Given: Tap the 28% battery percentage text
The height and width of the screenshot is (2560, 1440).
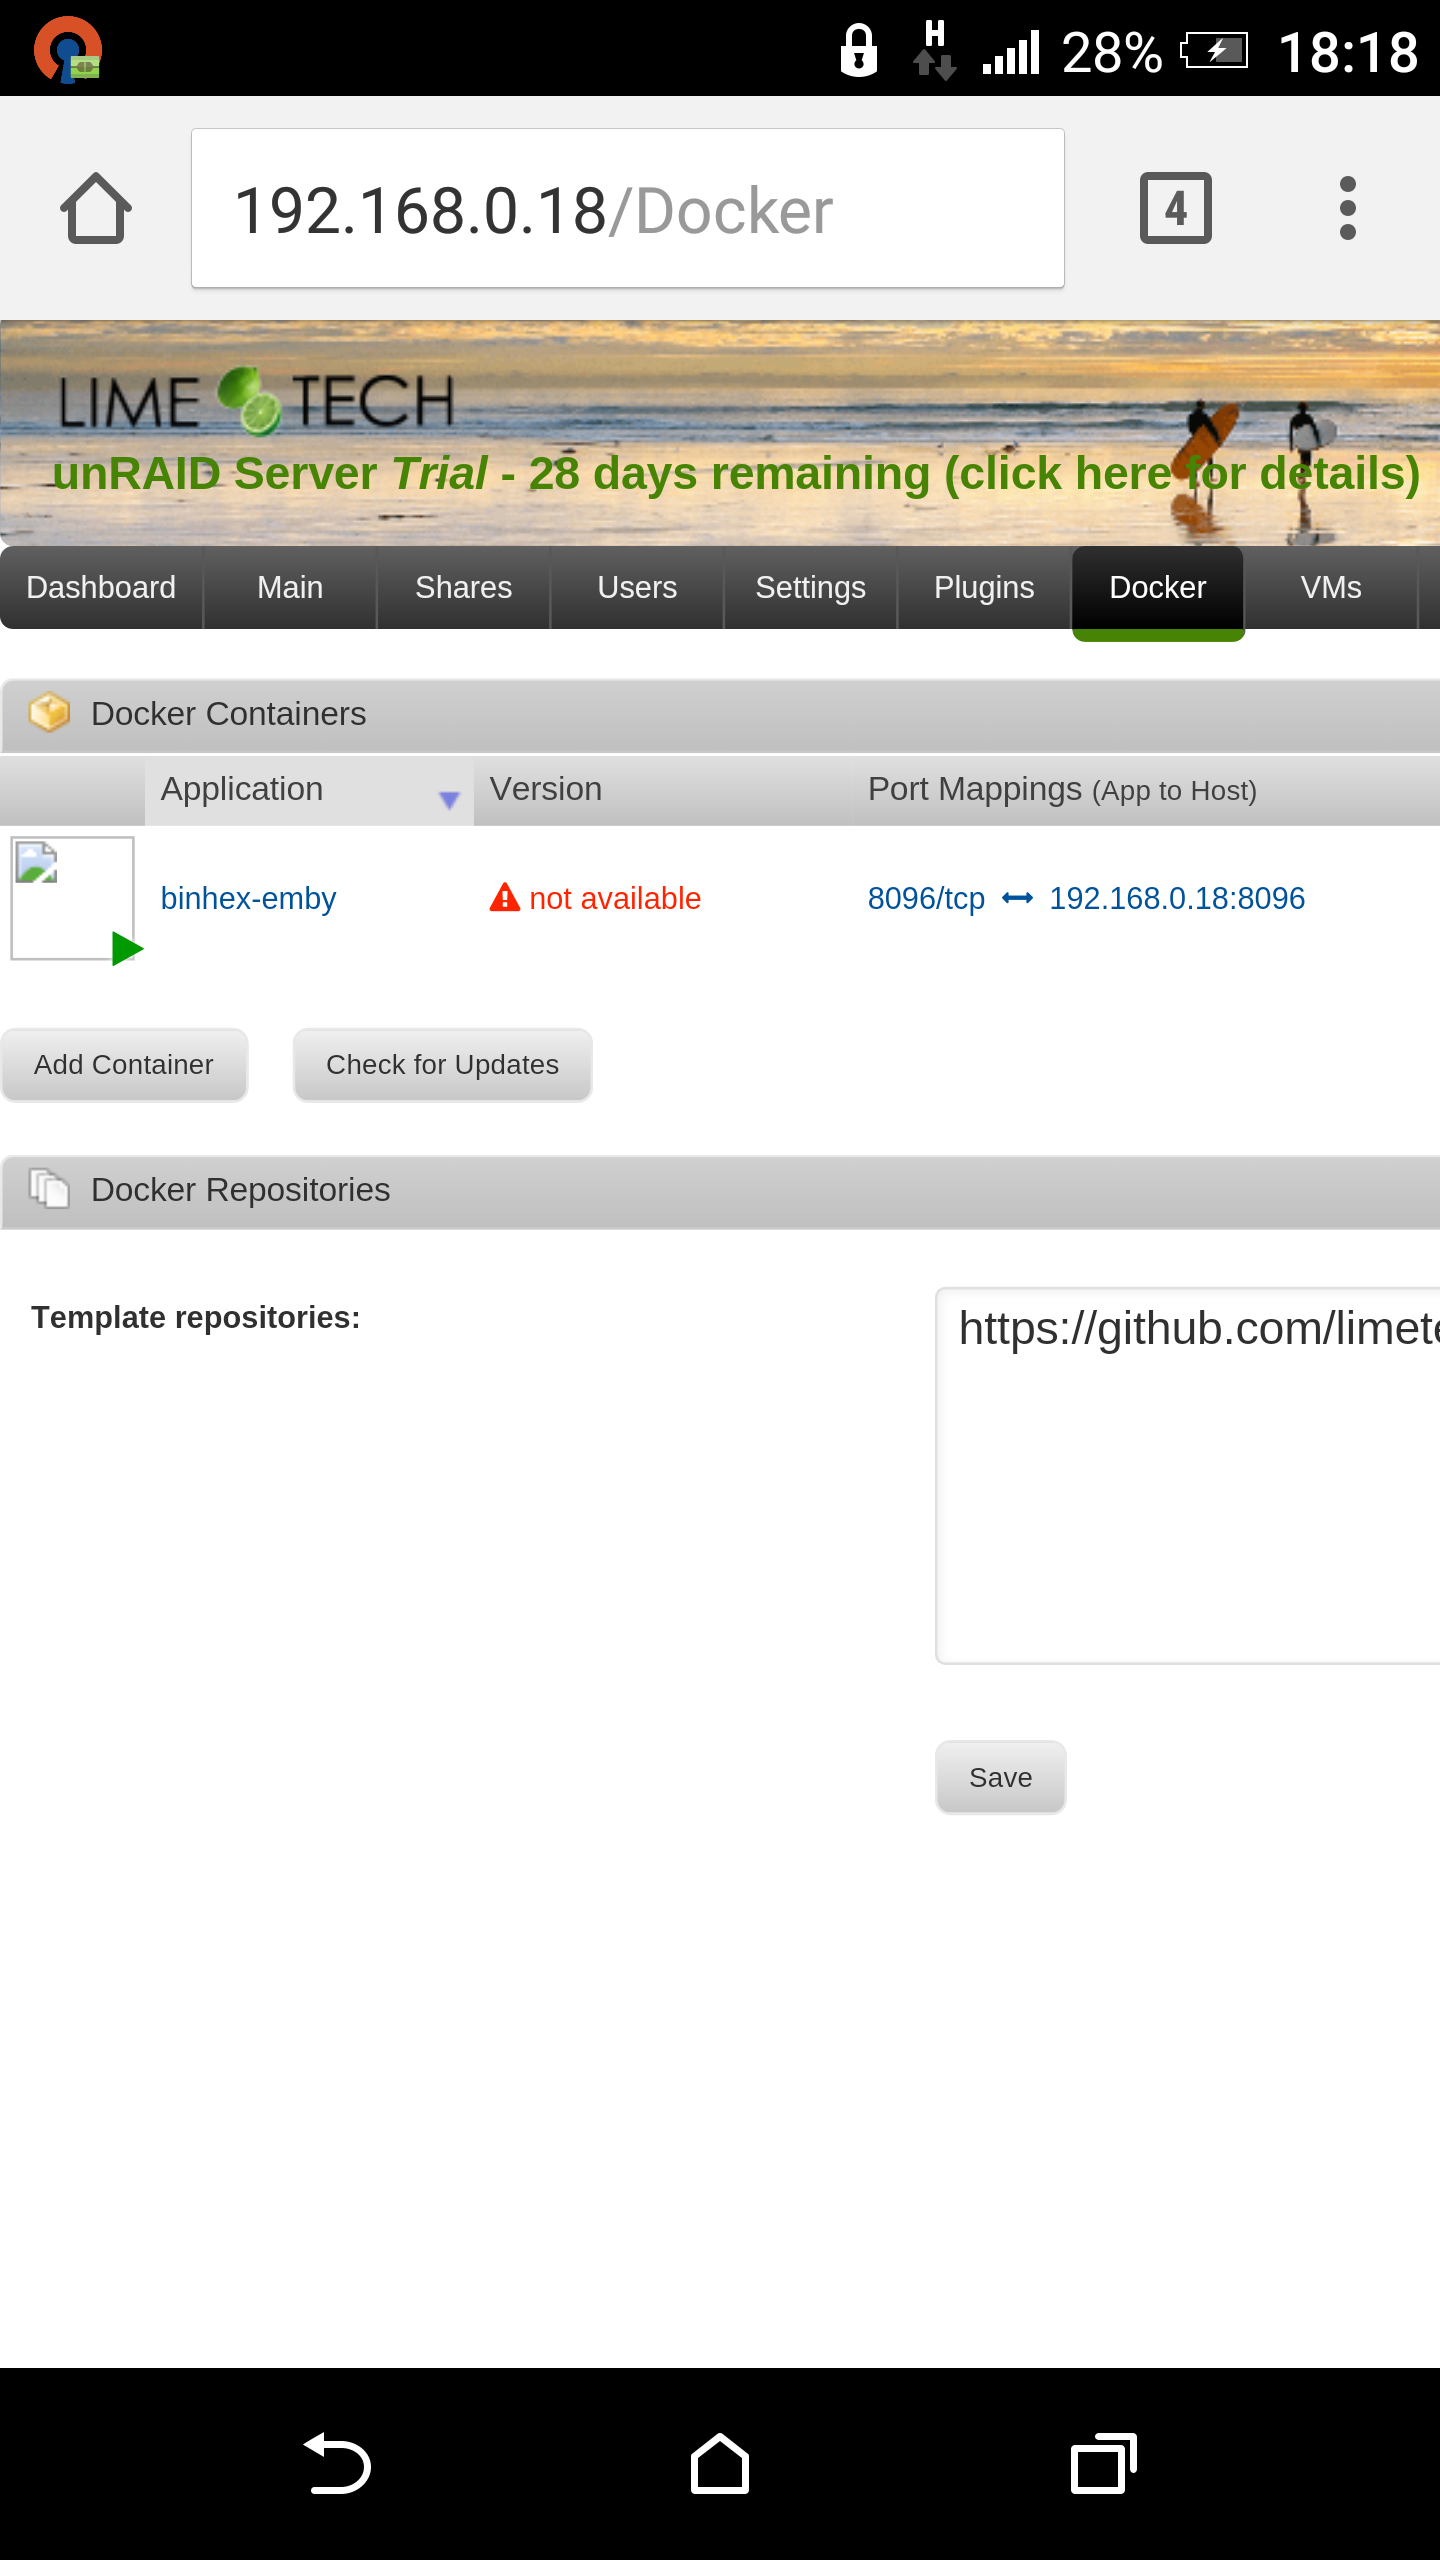Looking at the screenshot, I should pos(1112,52).
